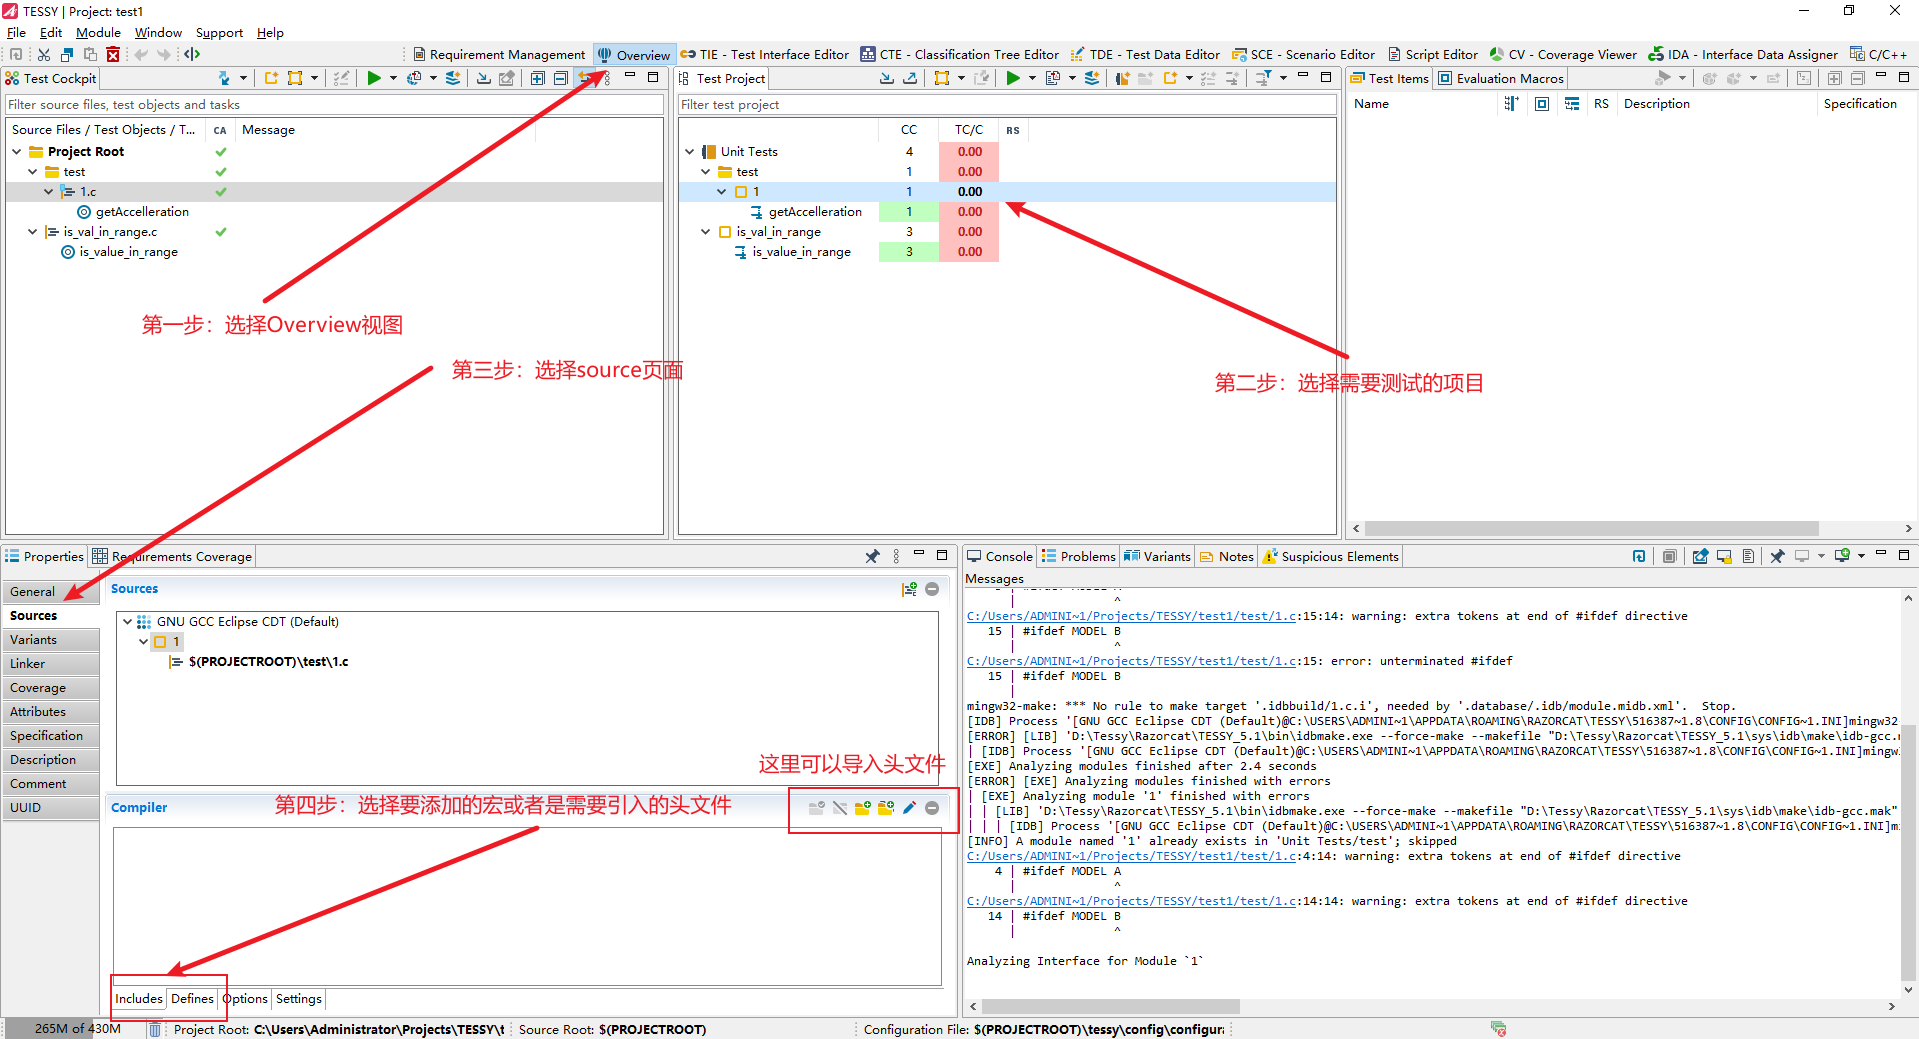Select is_value_in_range test object in Test Project
The width and height of the screenshot is (1919, 1039).
point(802,252)
